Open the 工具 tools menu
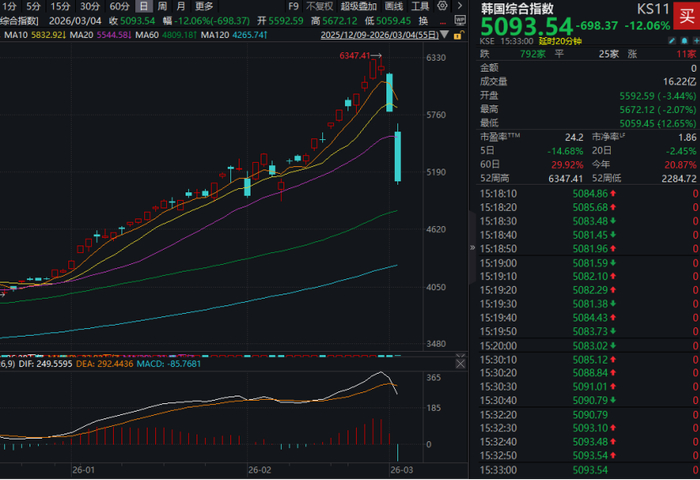This screenshot has width=700, height=480. 420,6
